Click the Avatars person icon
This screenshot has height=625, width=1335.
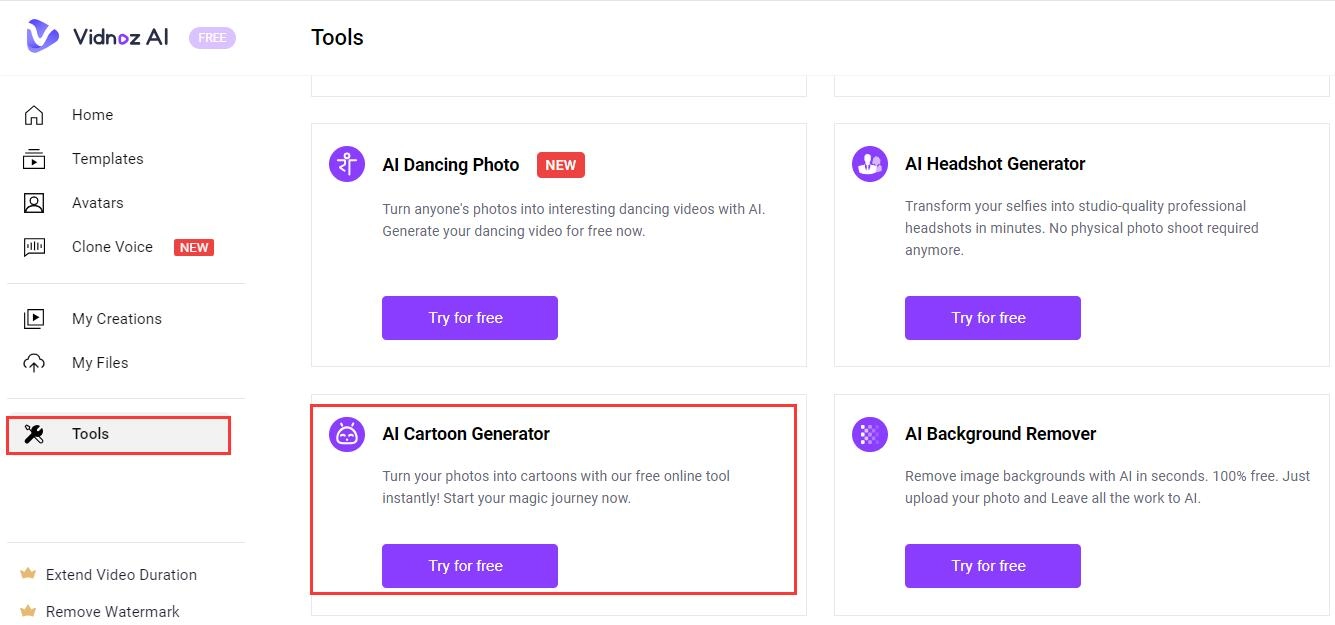tap(34, 203)
